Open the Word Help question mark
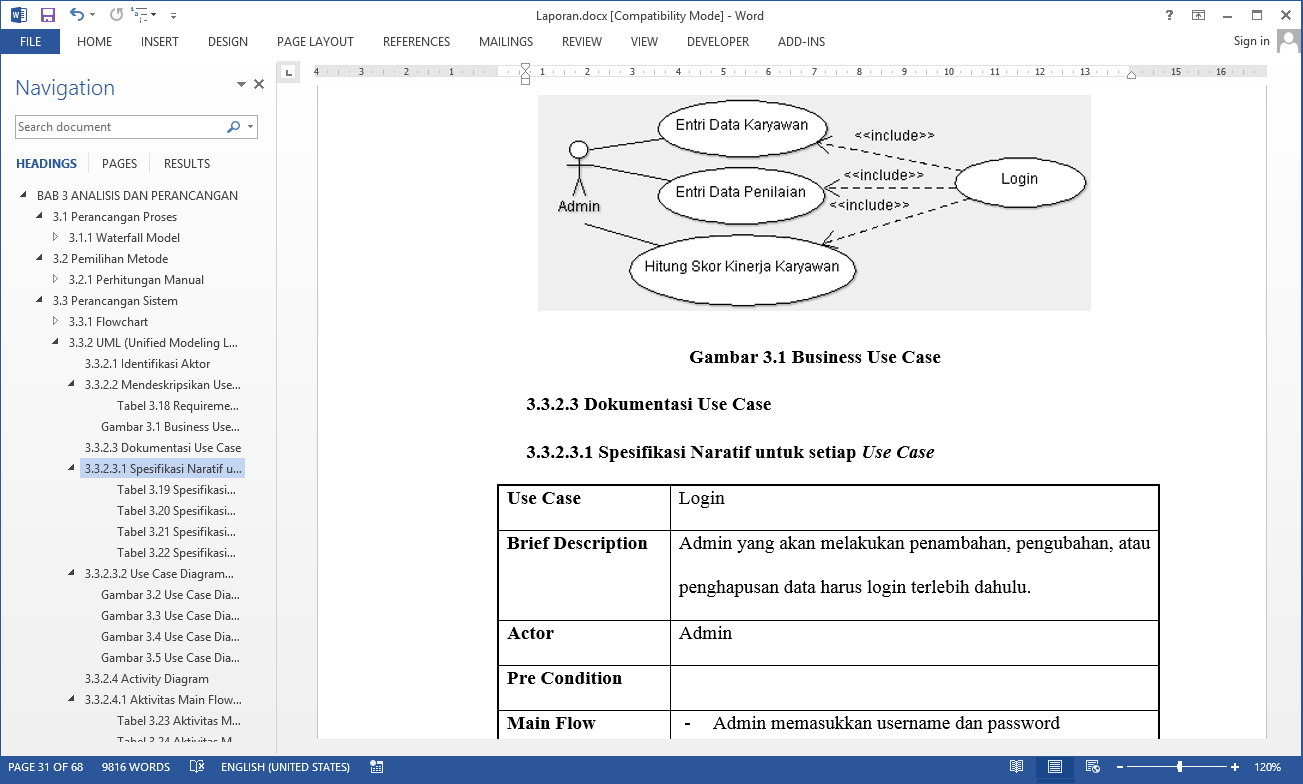The image size is (1303, 784). [x=1169, y=15]
